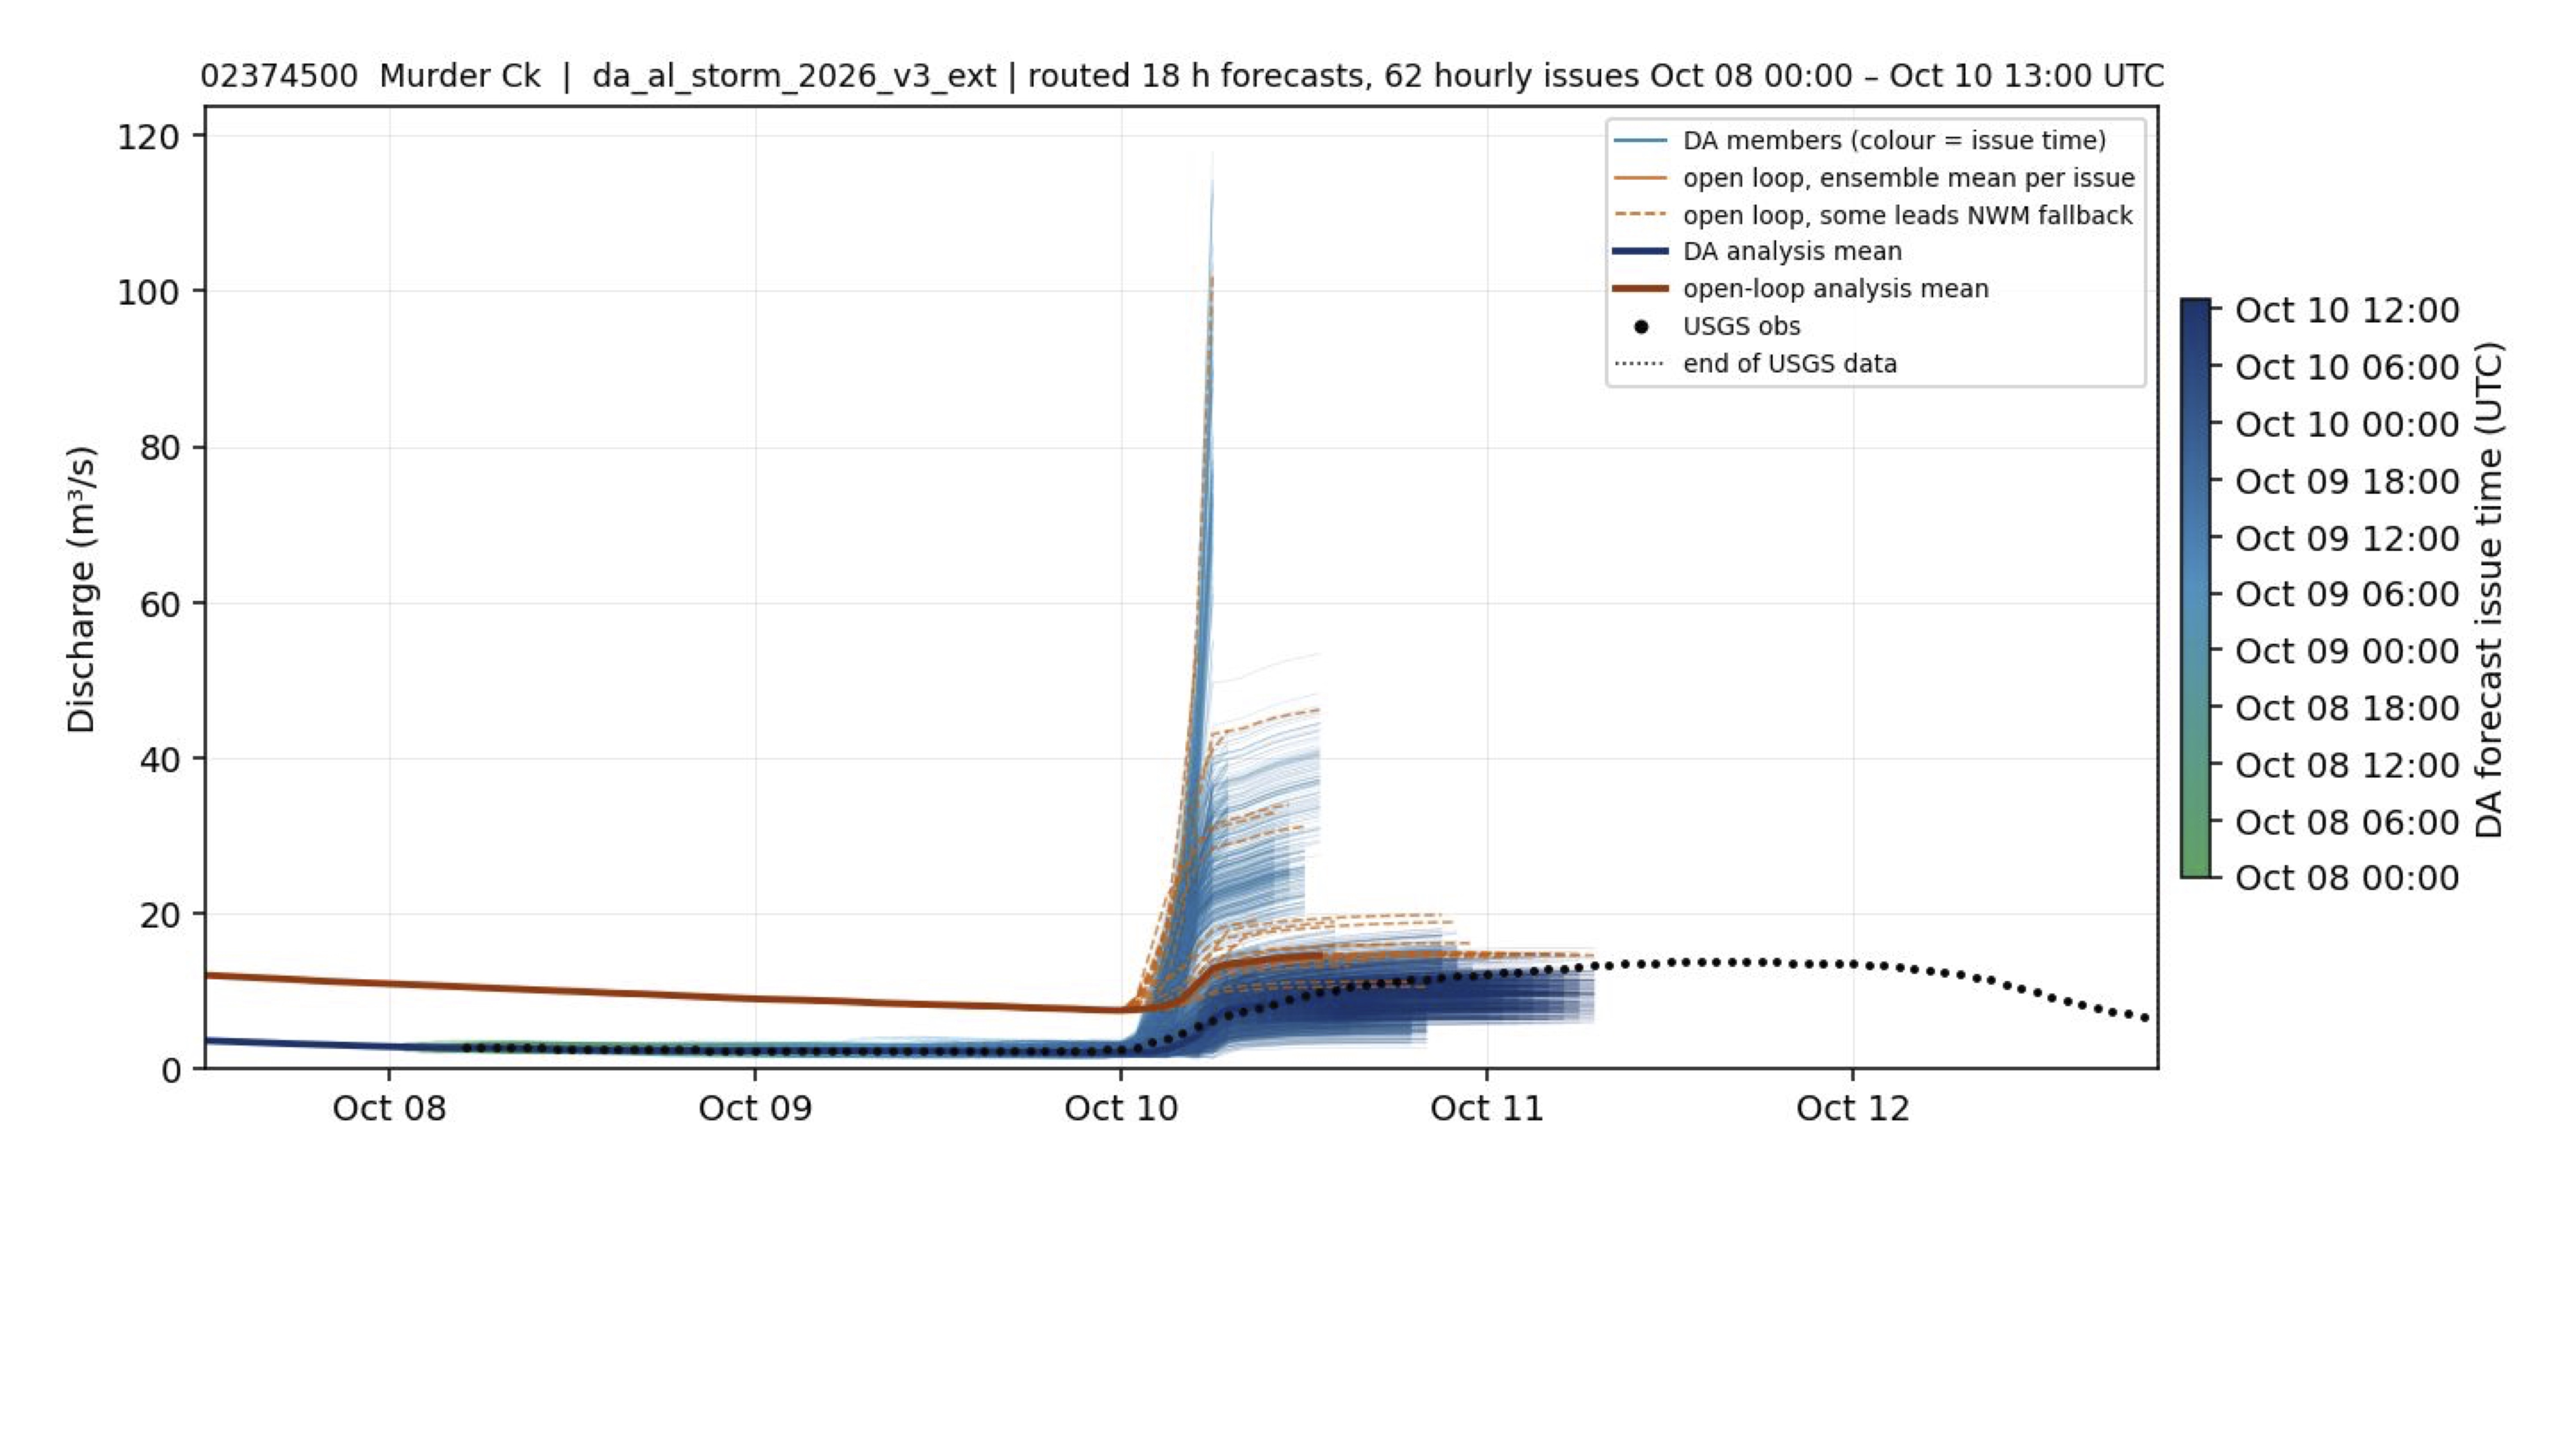Click colorbar tick 'Oct 08 18:00'
The height and width of the screenshot is (1449, 2576).
[2347, 708]
